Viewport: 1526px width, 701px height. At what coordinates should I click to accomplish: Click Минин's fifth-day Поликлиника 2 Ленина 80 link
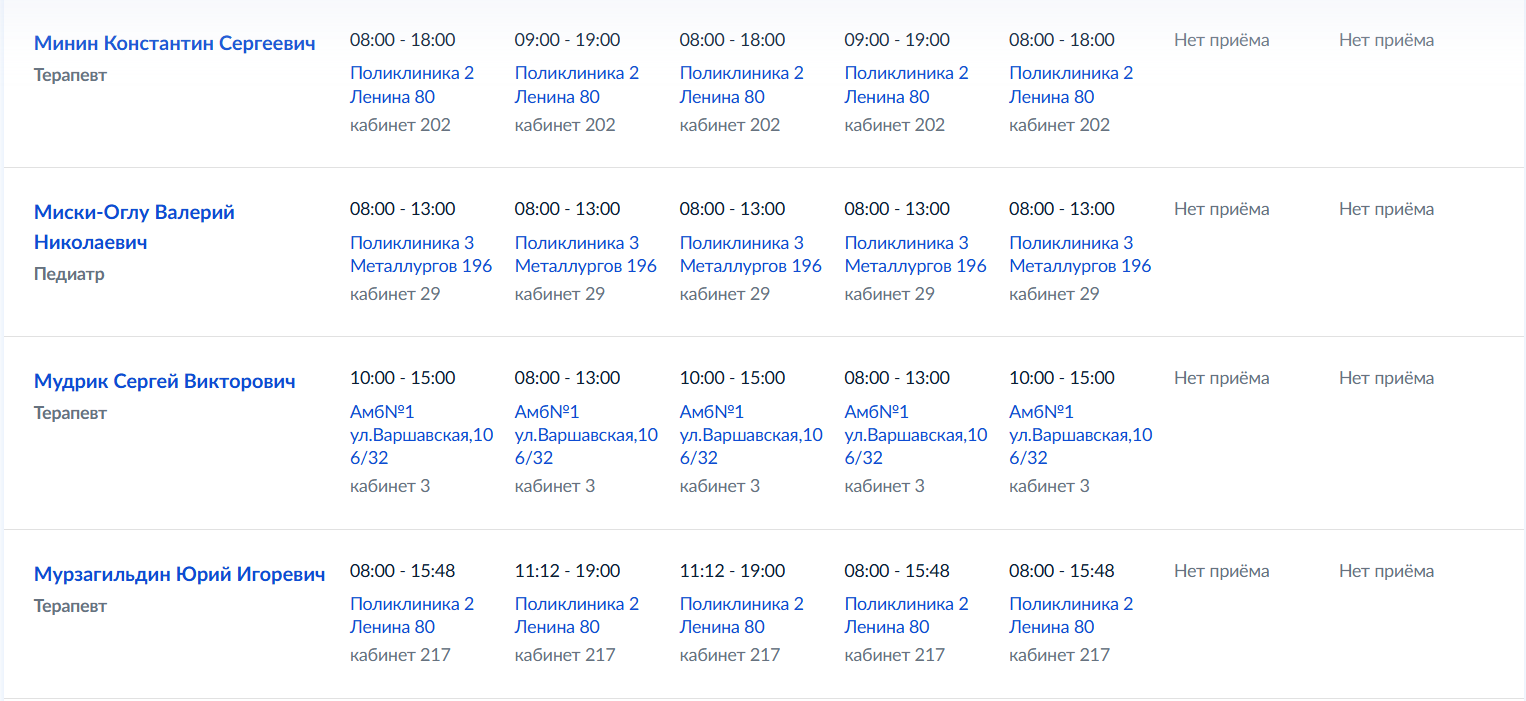1071,85
